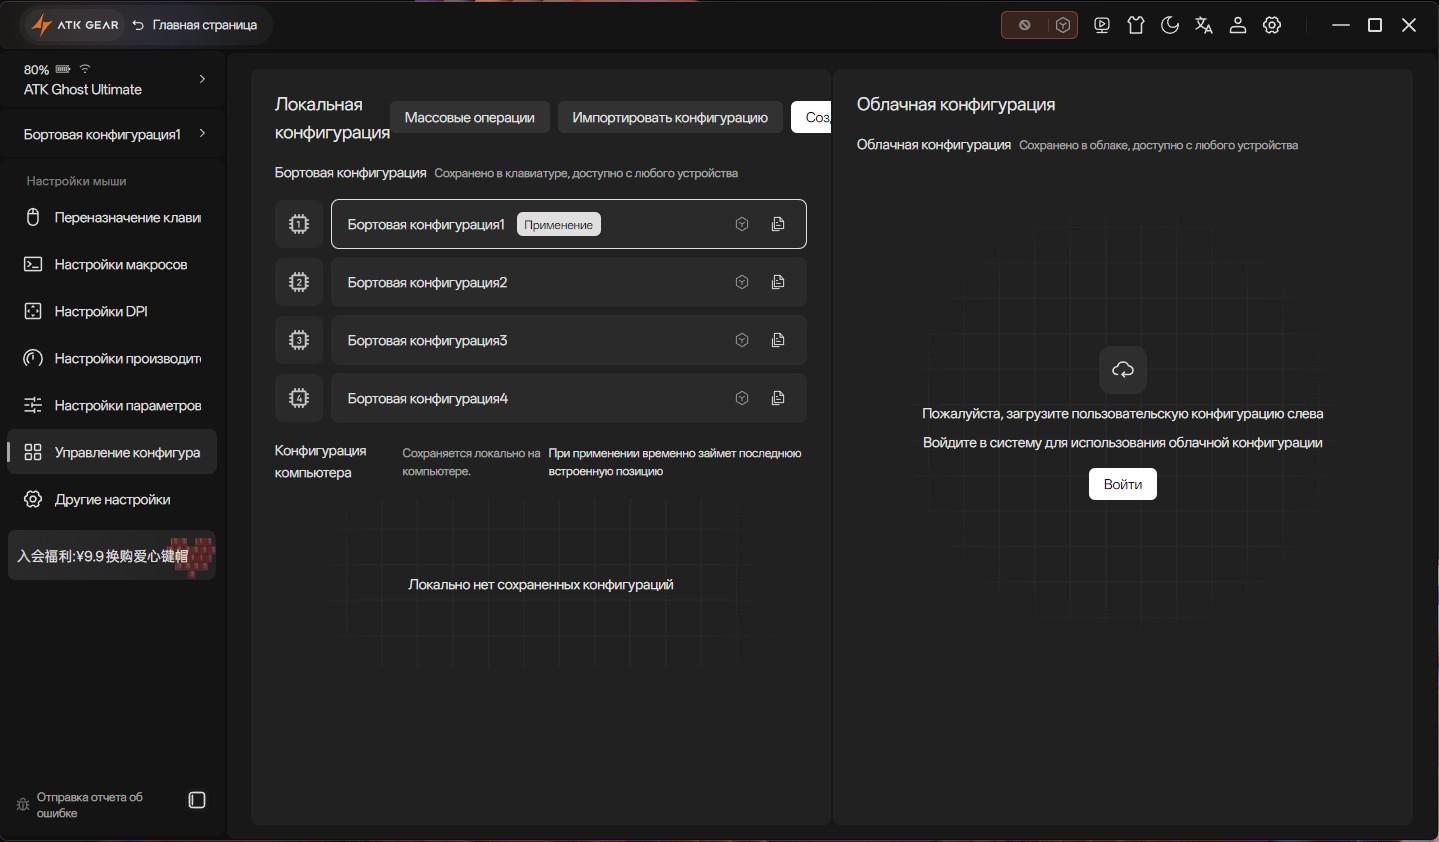Open Настройки макросов in the sidebar

(x=120, y=265)
